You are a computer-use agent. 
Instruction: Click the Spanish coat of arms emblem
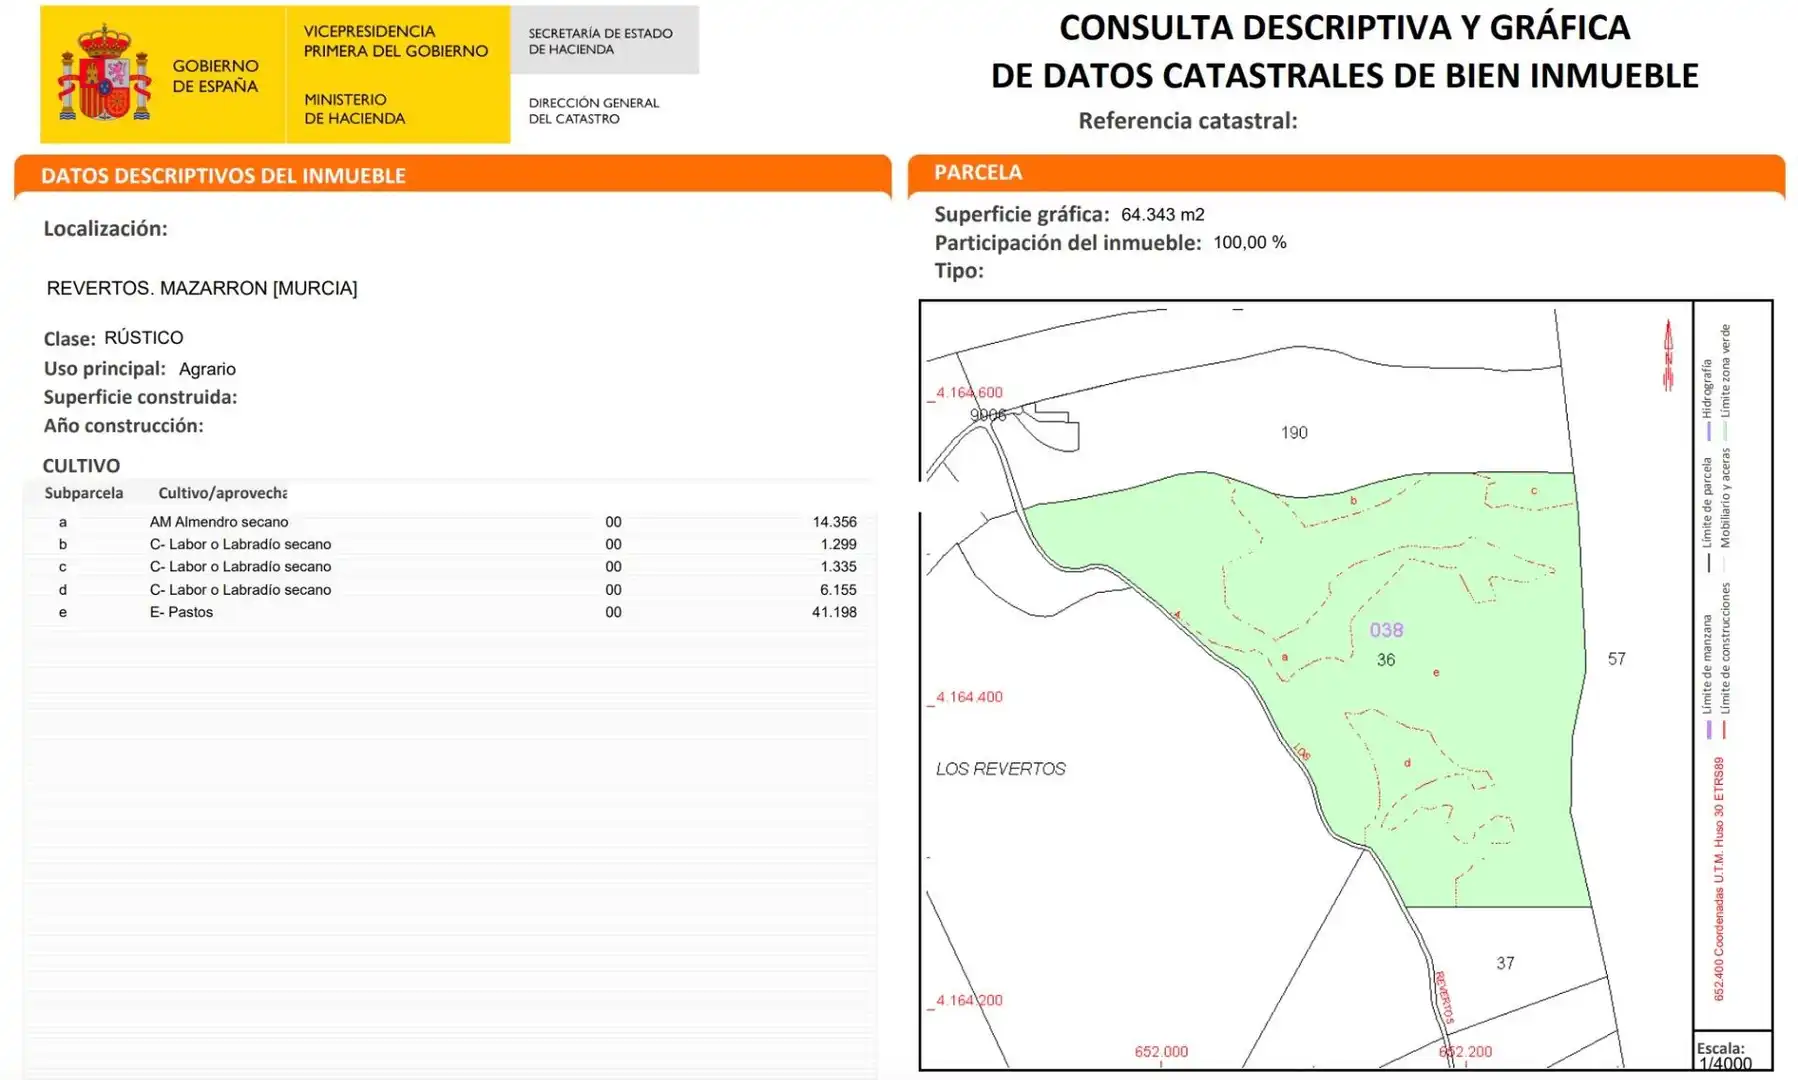pyautogui.click(x=104, y=74)
